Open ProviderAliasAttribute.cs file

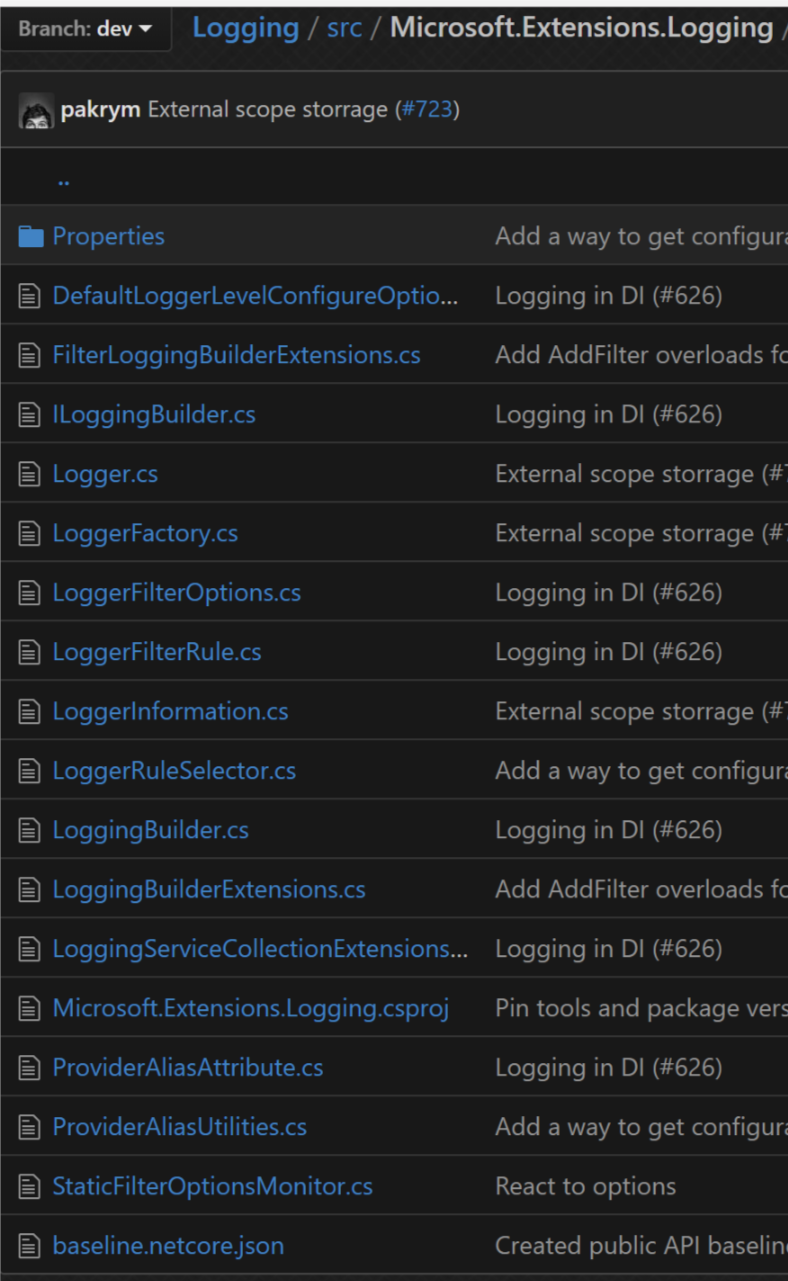(x=188, y=1068)
